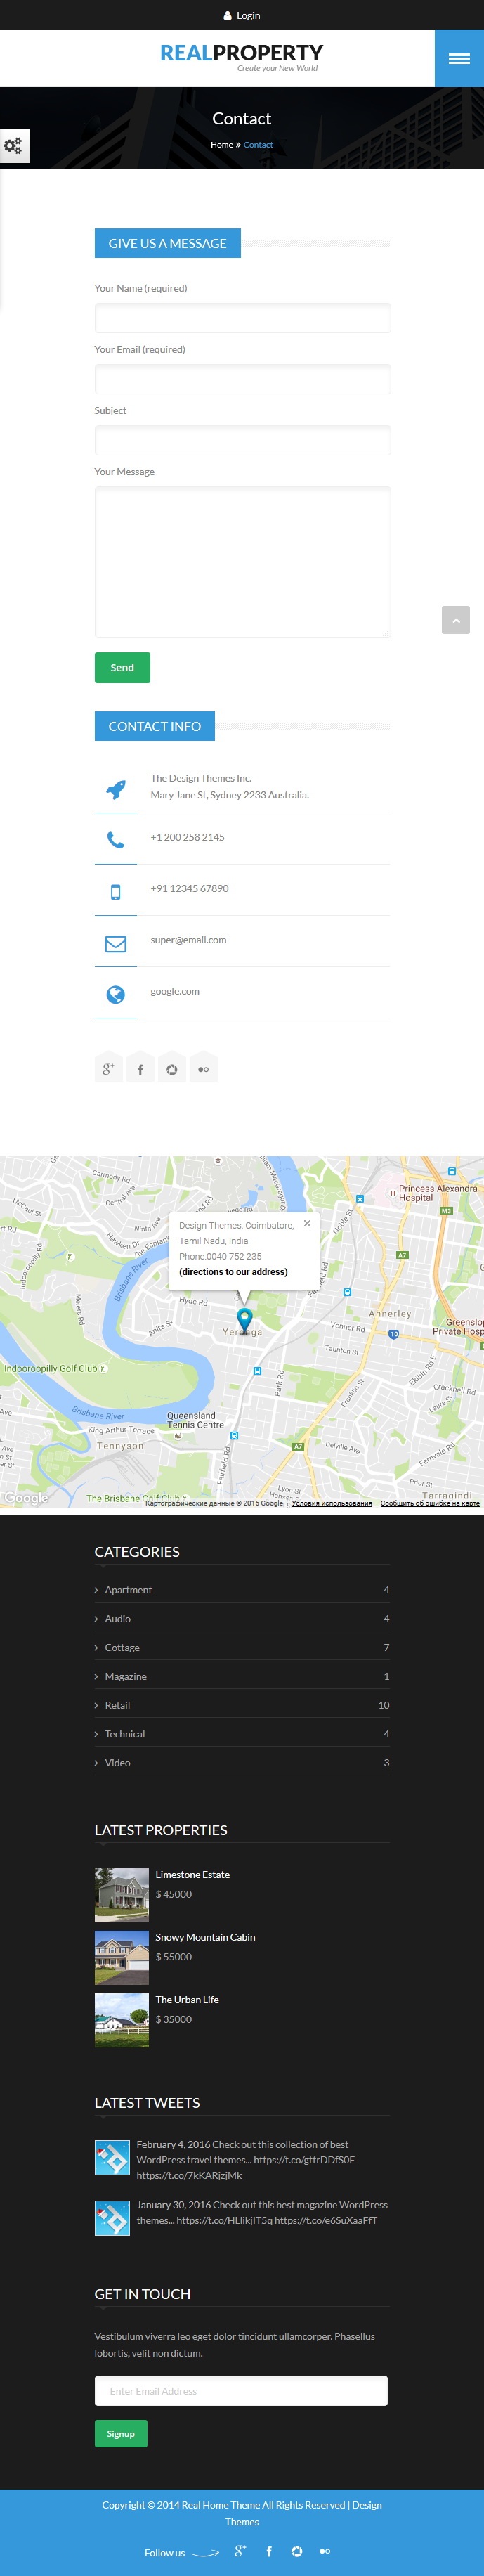The image size is (484, 2576).
Task: Click +91 12345 67890 mobile number
Action: (189, 888)
